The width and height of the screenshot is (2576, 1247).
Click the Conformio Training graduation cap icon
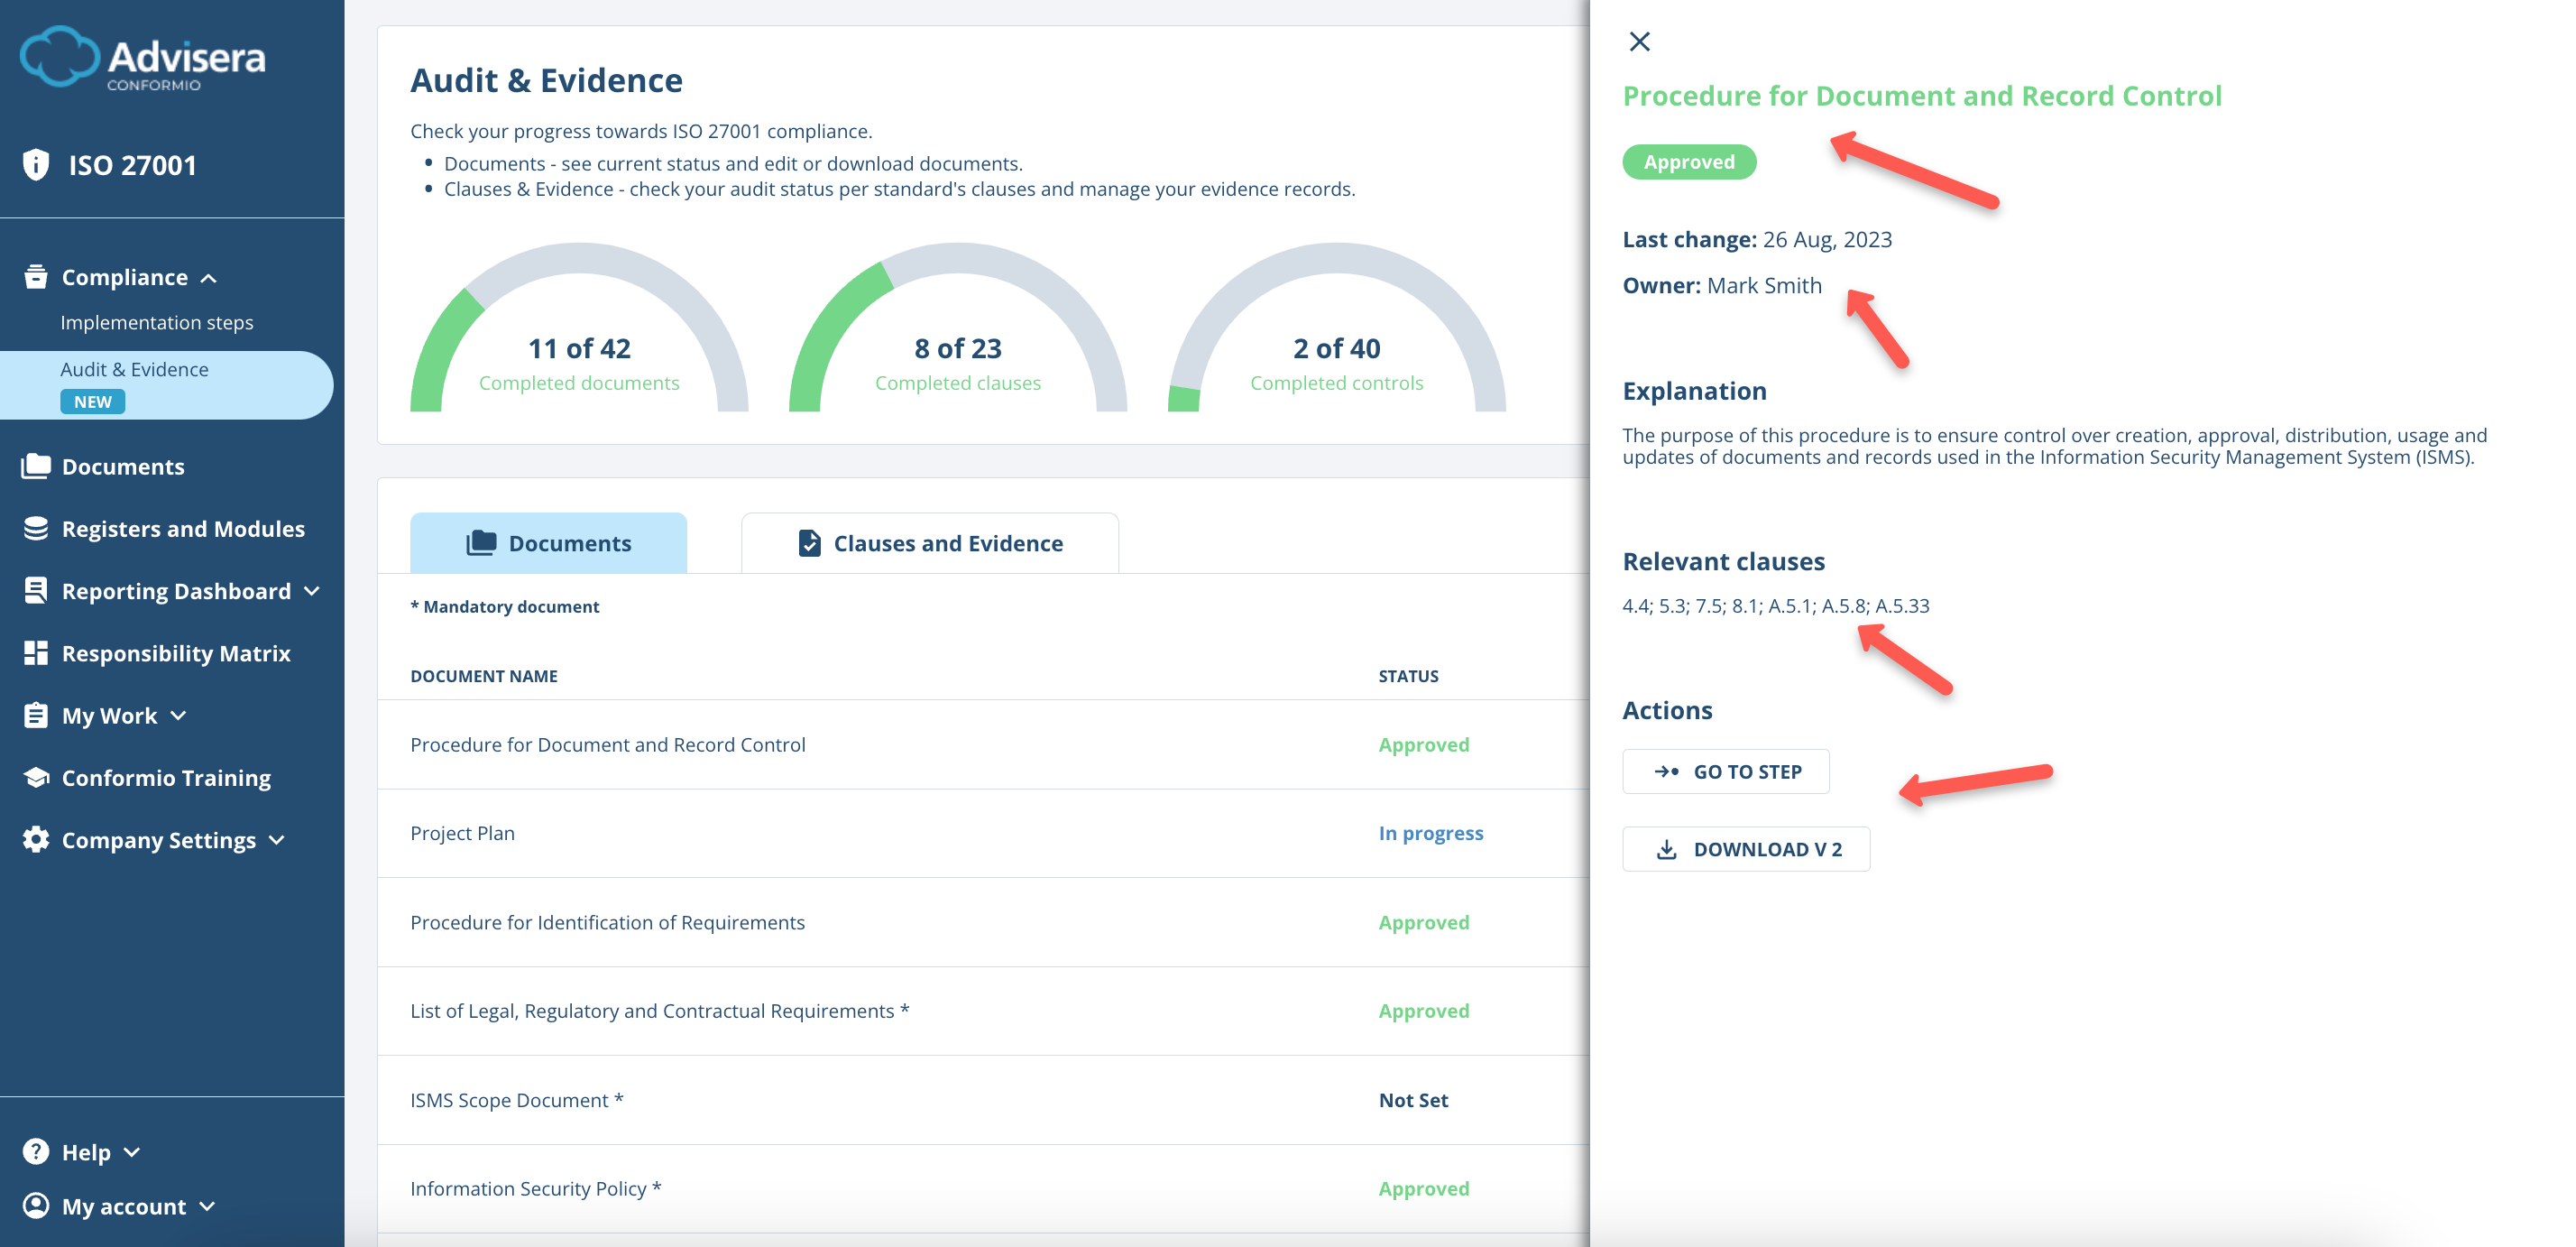tap(36, 777)
